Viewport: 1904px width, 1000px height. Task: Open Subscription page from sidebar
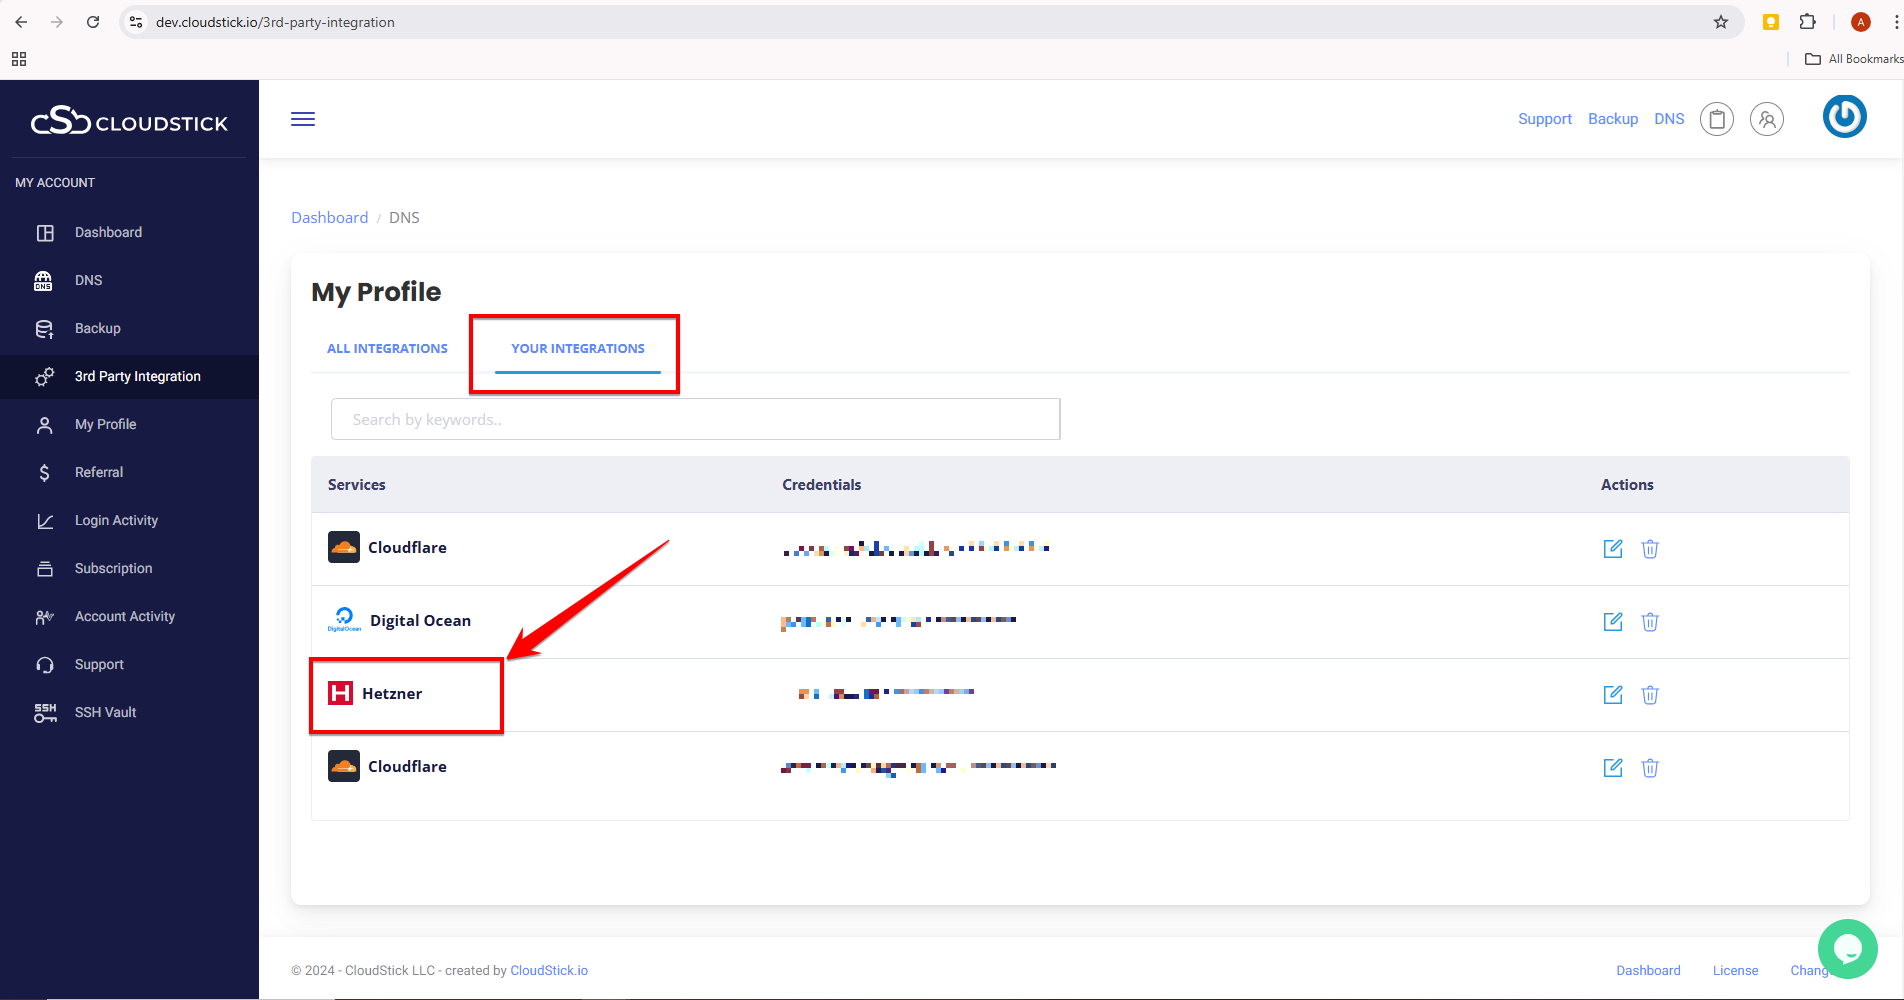(x=113, y=568)
